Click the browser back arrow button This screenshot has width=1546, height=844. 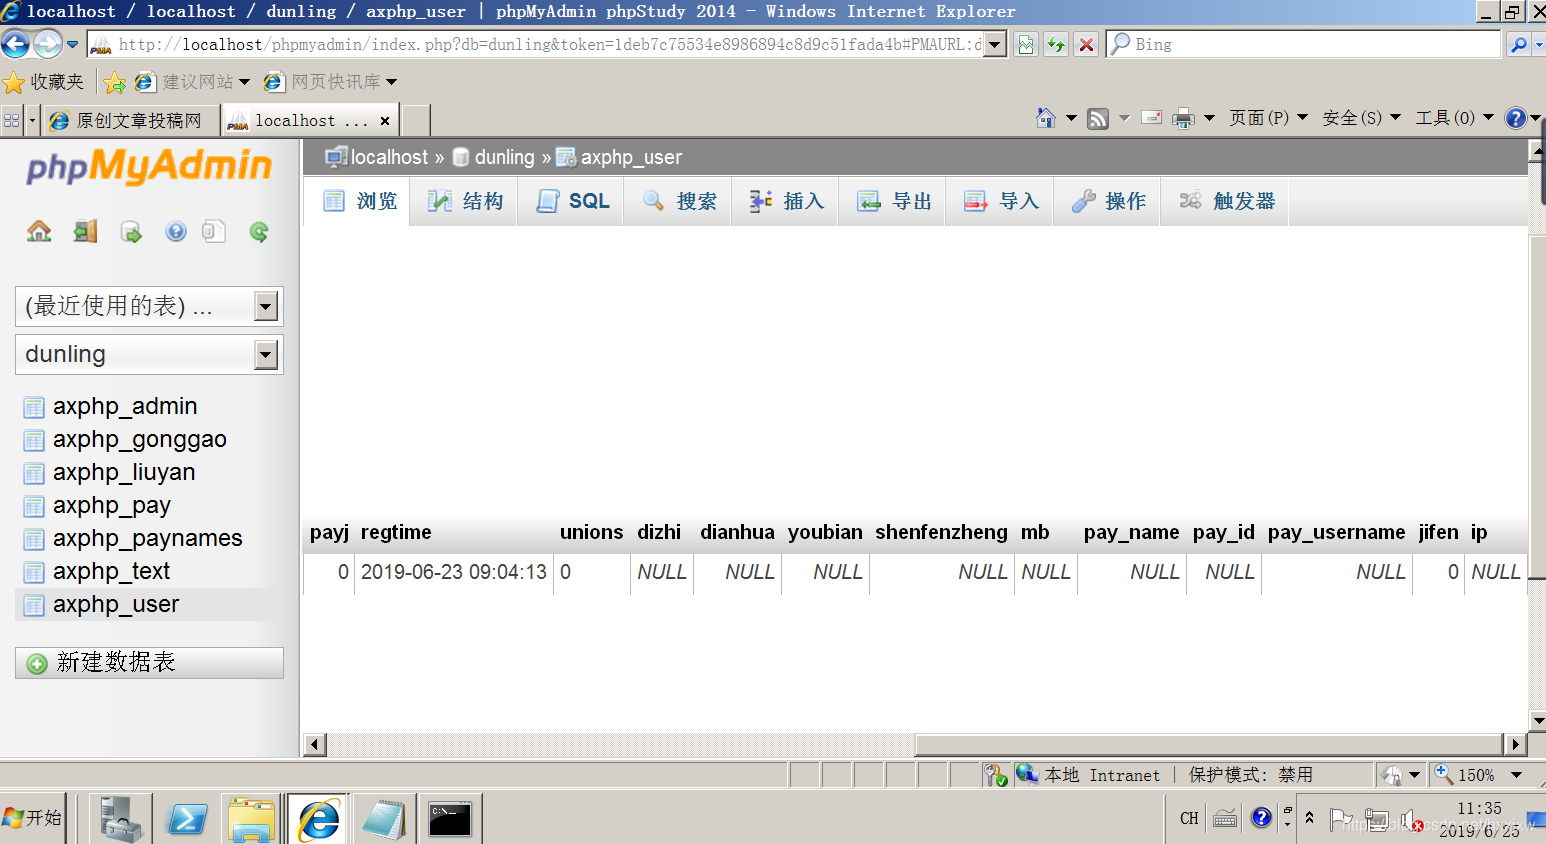click(15, 44)
